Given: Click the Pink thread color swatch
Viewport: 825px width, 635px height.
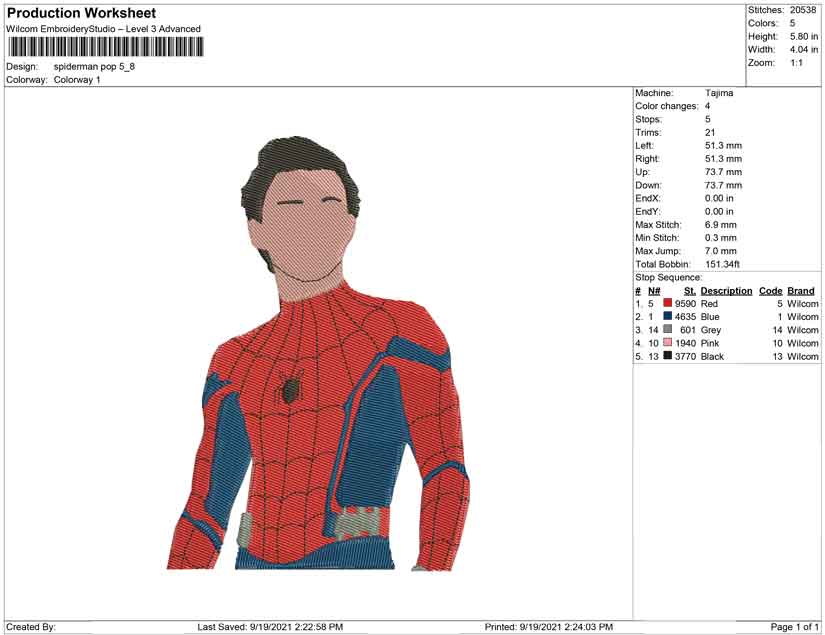Looking at the screenshot, I should (x=668, y=342).
